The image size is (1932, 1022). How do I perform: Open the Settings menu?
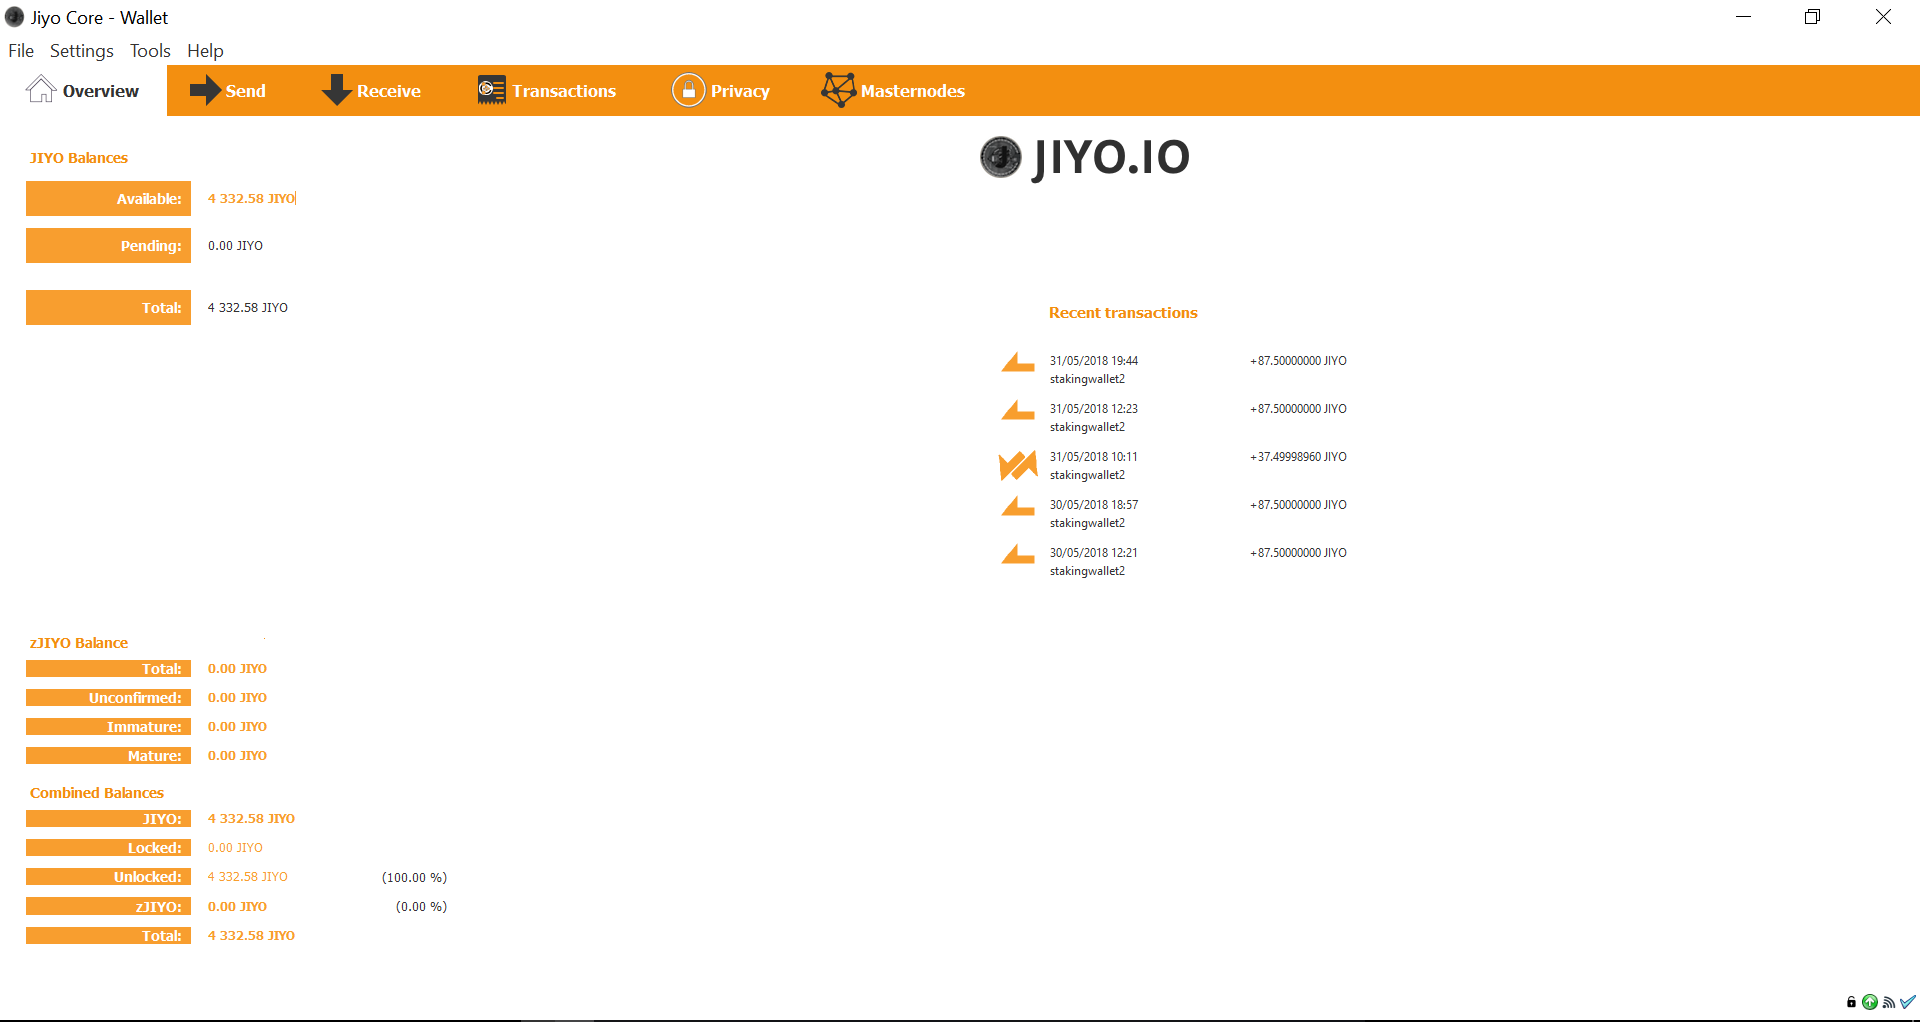82,51
